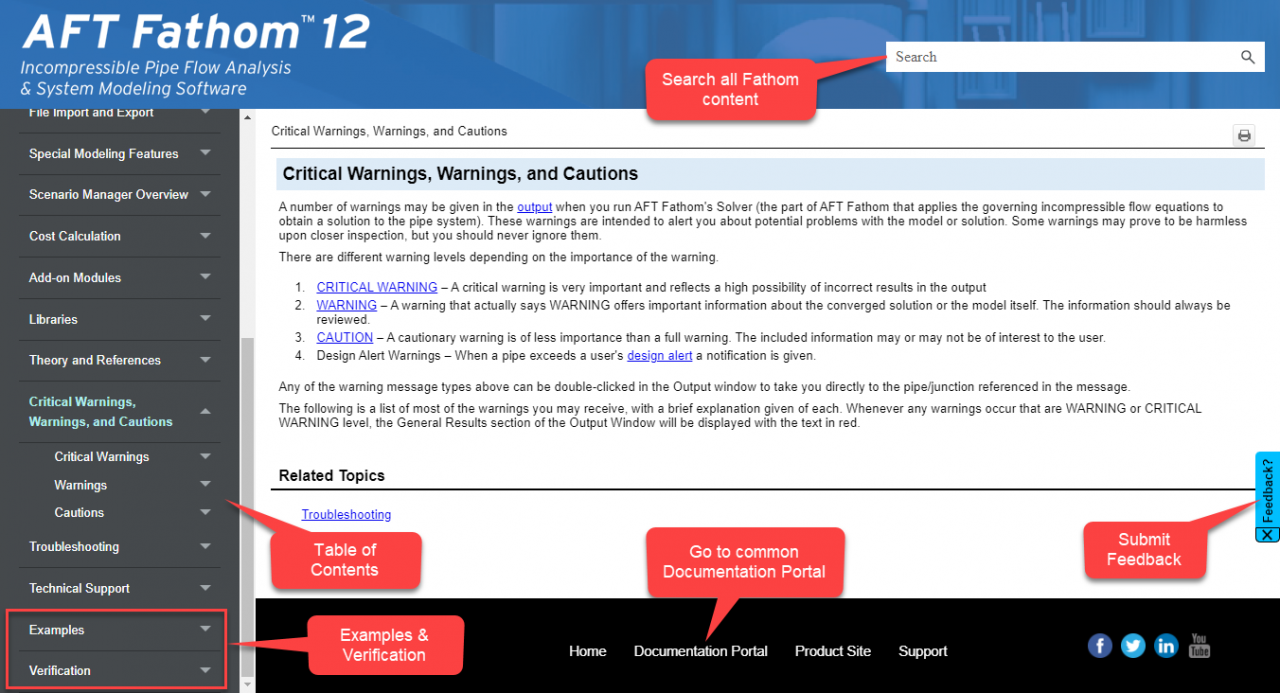Follow the CAUTION list link

(345, 338)
